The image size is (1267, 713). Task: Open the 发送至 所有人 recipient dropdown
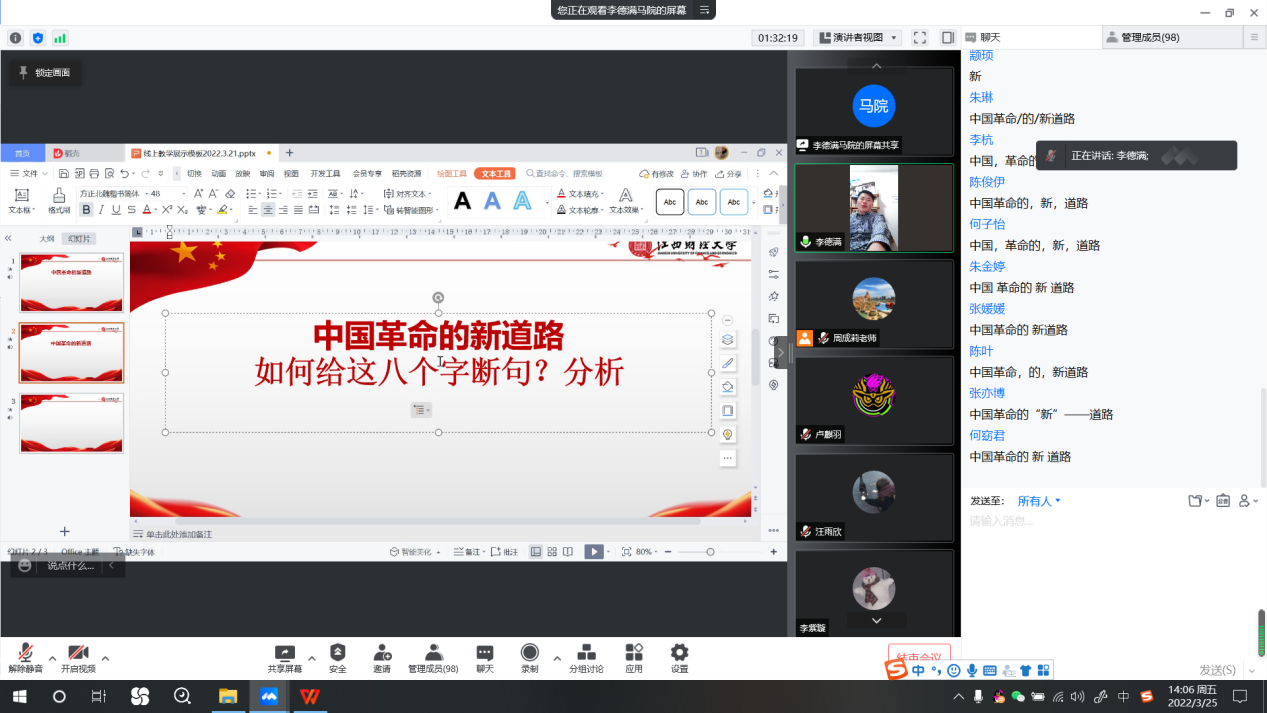pos(1039,501)
